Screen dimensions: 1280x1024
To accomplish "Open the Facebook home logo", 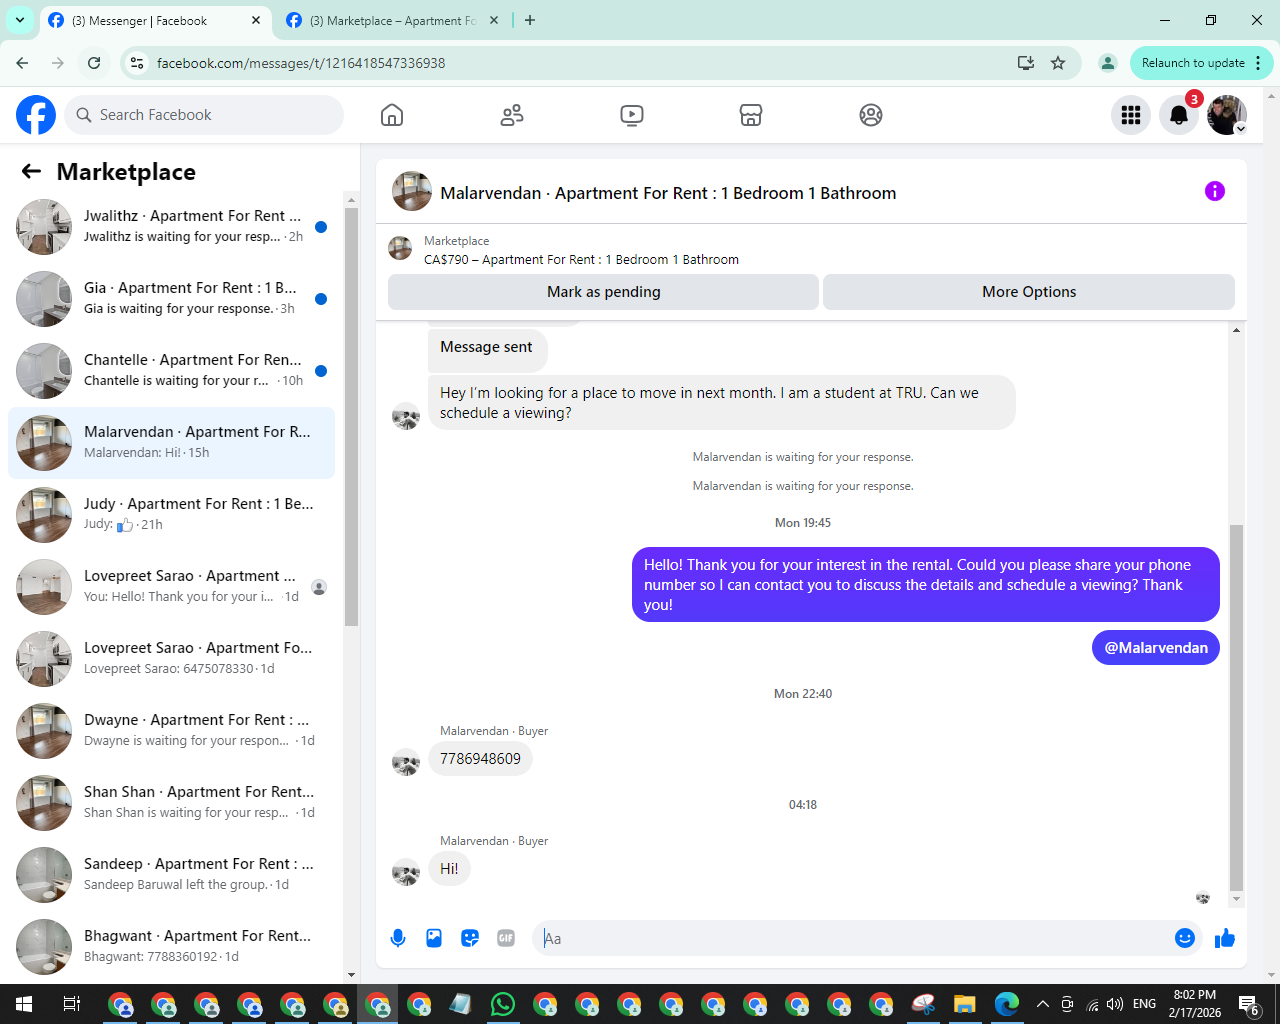I will (36, 115).
